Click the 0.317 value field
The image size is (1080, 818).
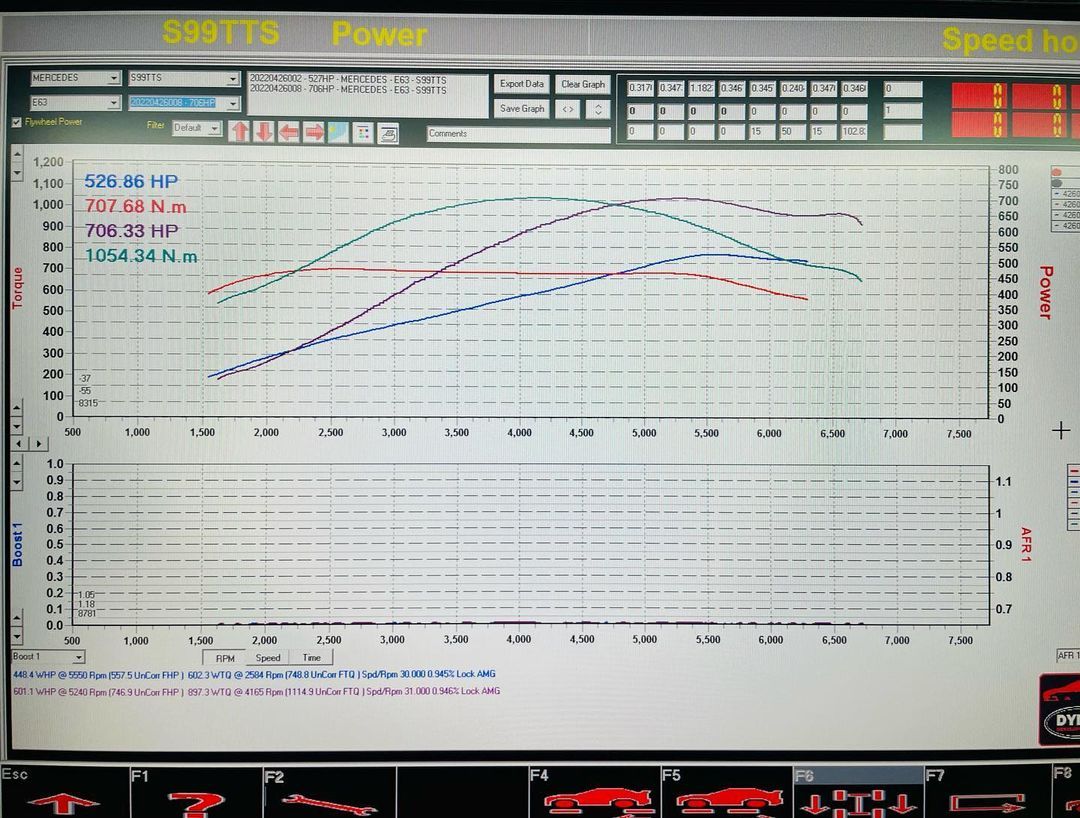point(640,88)
